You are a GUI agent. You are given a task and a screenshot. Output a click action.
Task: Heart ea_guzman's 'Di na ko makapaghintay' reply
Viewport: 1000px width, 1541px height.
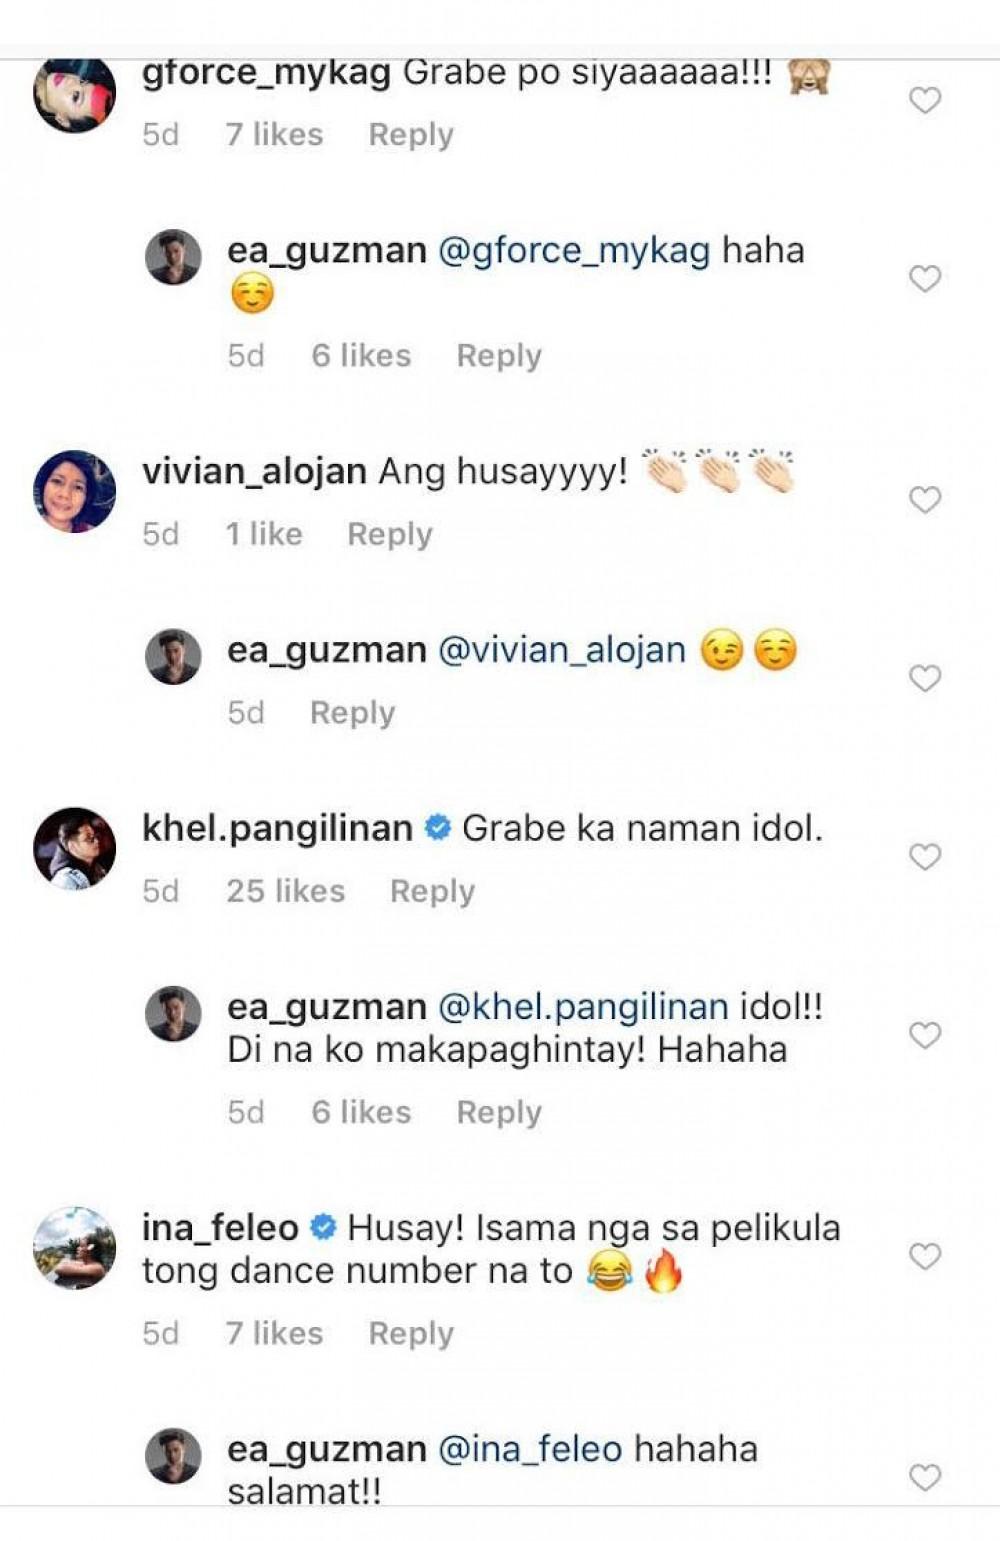point(925,1035)
